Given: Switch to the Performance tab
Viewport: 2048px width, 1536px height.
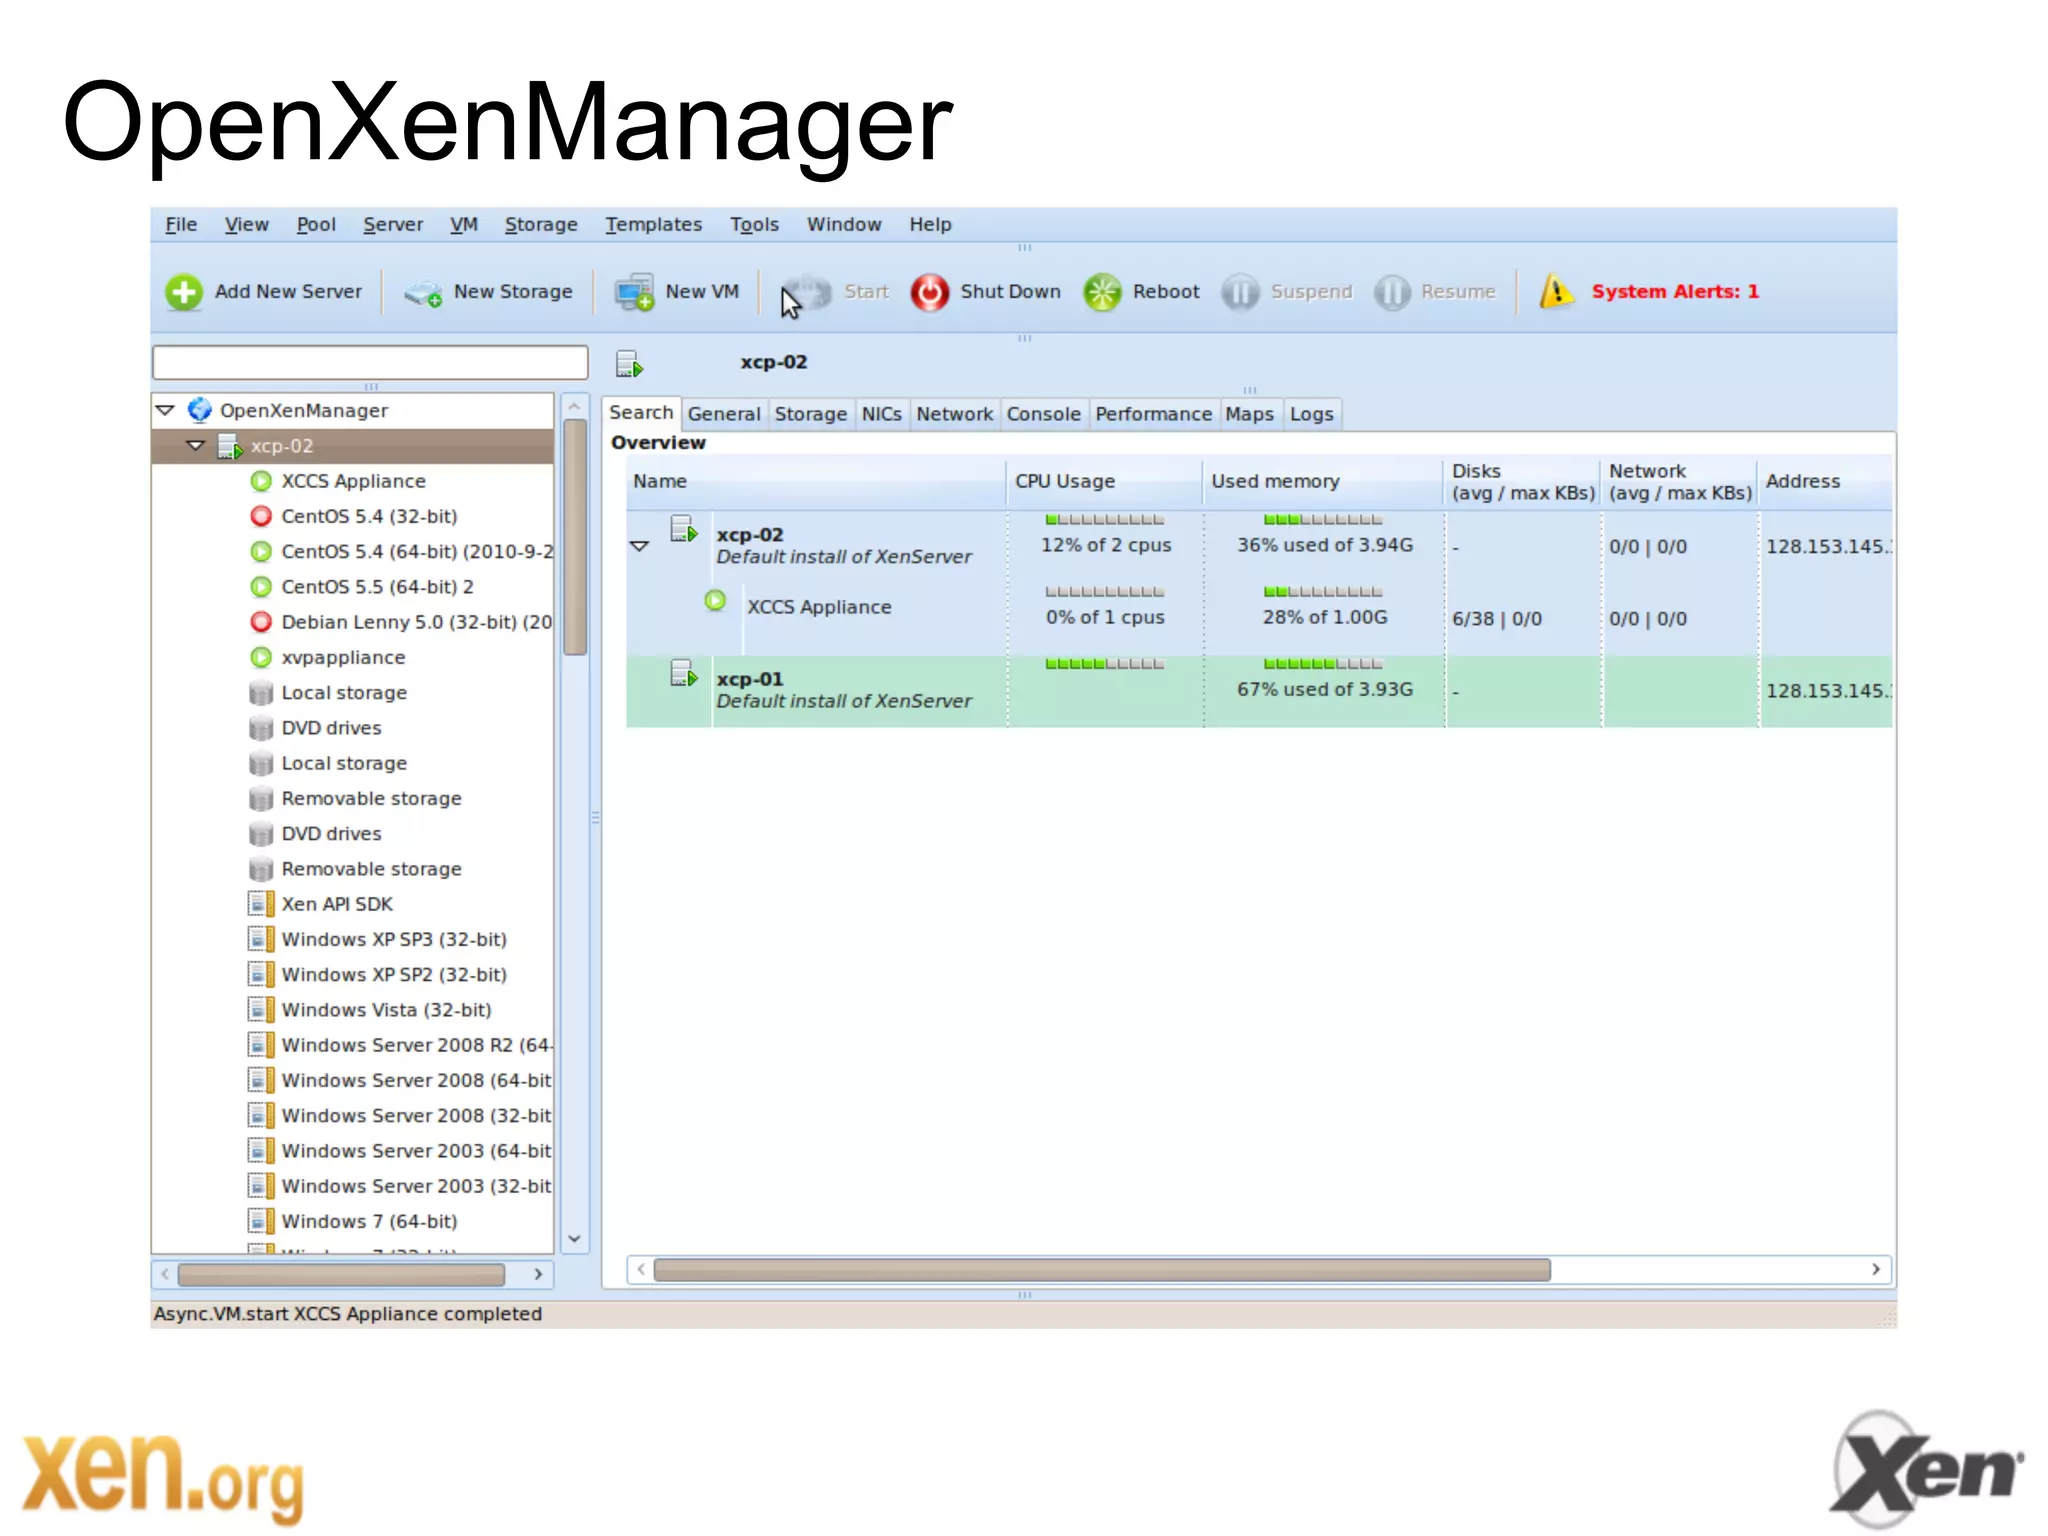Looking at the screenshot, I should [1153, 414].
